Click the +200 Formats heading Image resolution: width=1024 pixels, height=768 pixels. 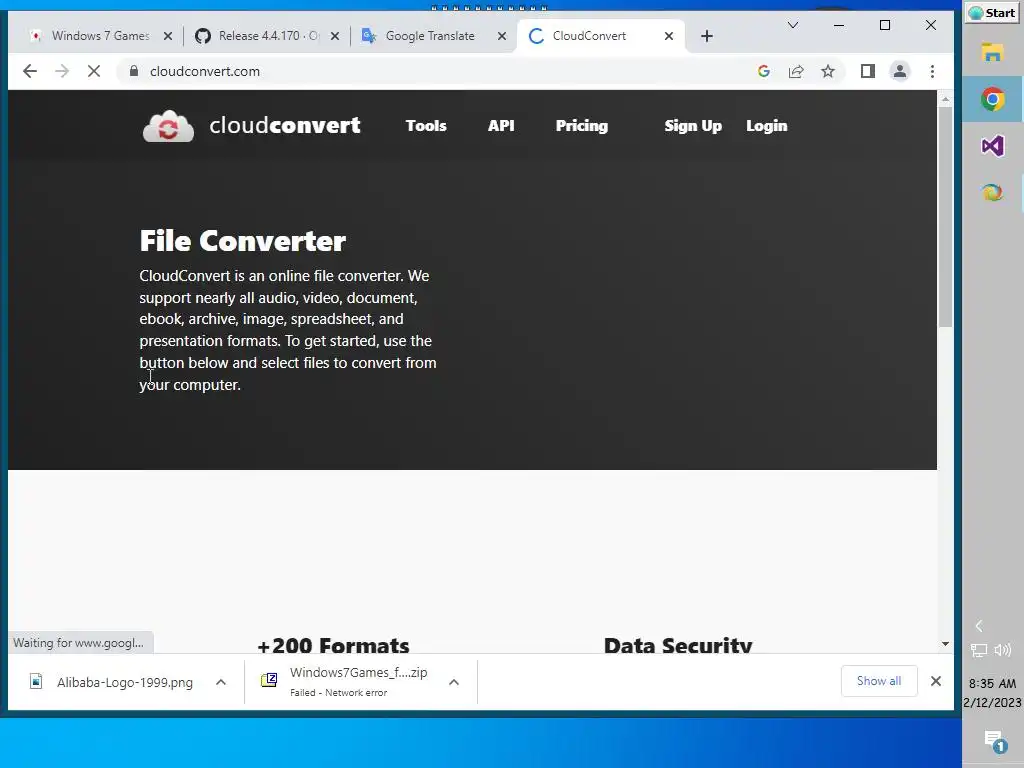click(x=333, y=645)
